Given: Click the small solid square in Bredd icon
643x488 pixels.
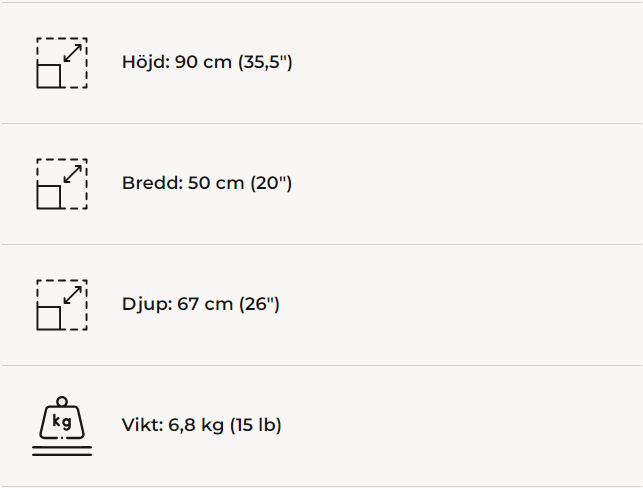Looking at the screenshot, I should point(49,197).
